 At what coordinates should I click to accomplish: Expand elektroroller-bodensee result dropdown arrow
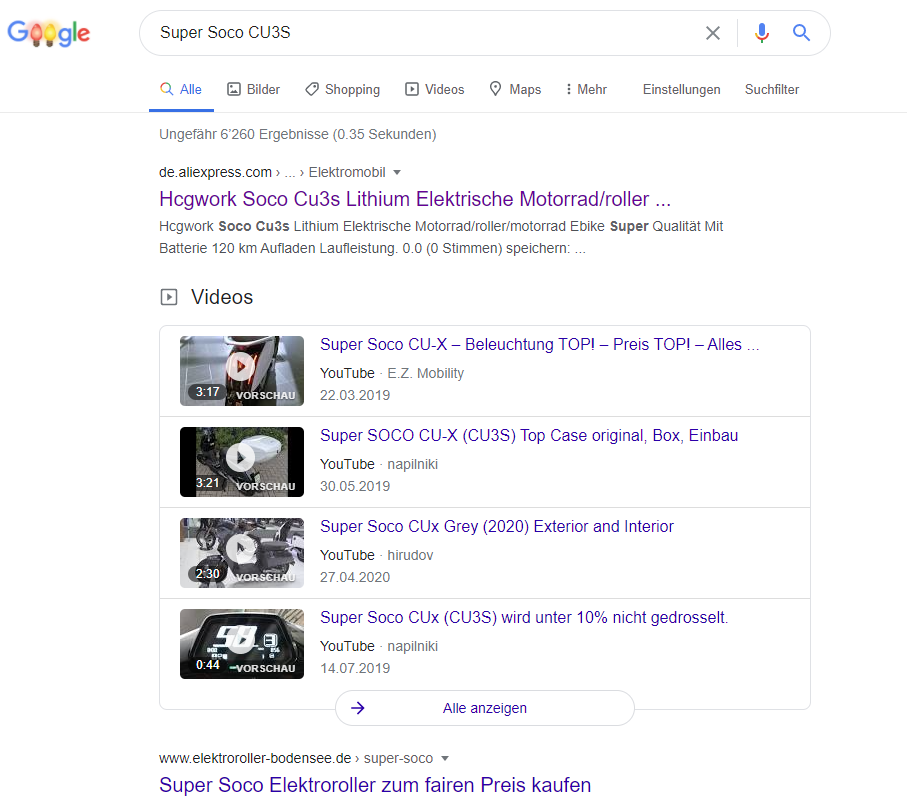pos(445,758)
